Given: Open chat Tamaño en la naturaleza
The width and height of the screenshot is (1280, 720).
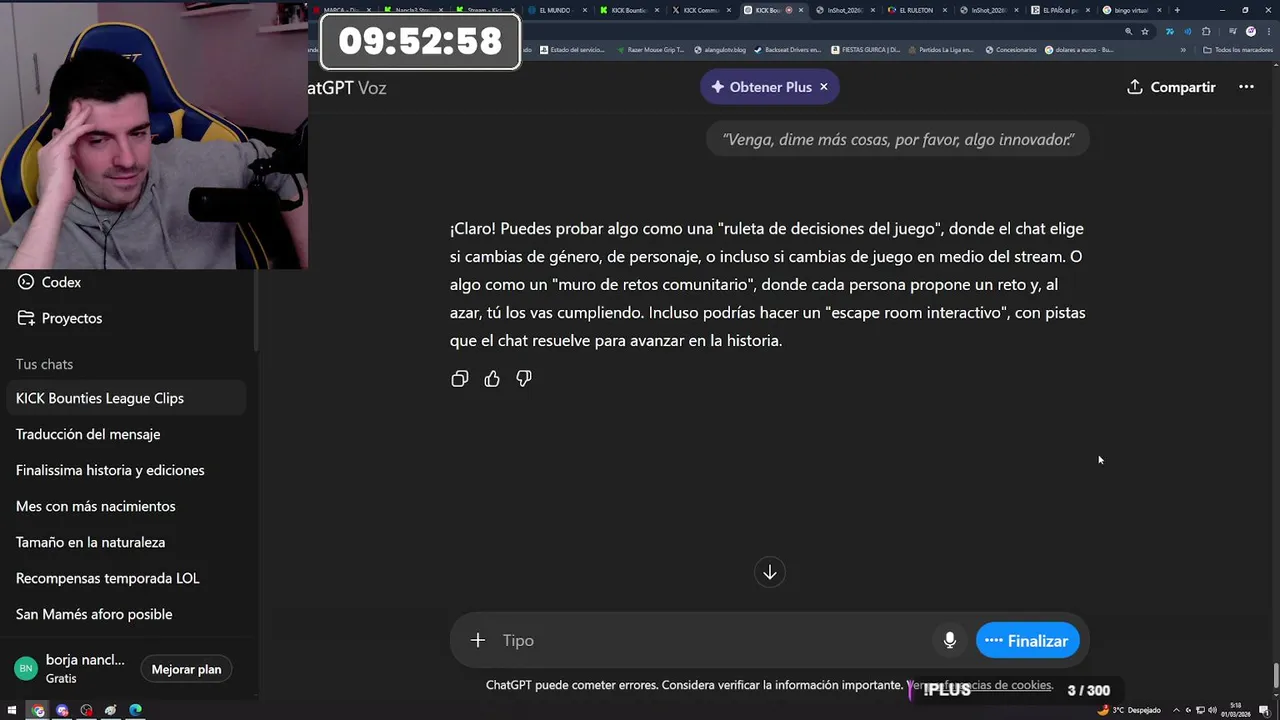Looking at the screenshot, I should coord(127,542).
